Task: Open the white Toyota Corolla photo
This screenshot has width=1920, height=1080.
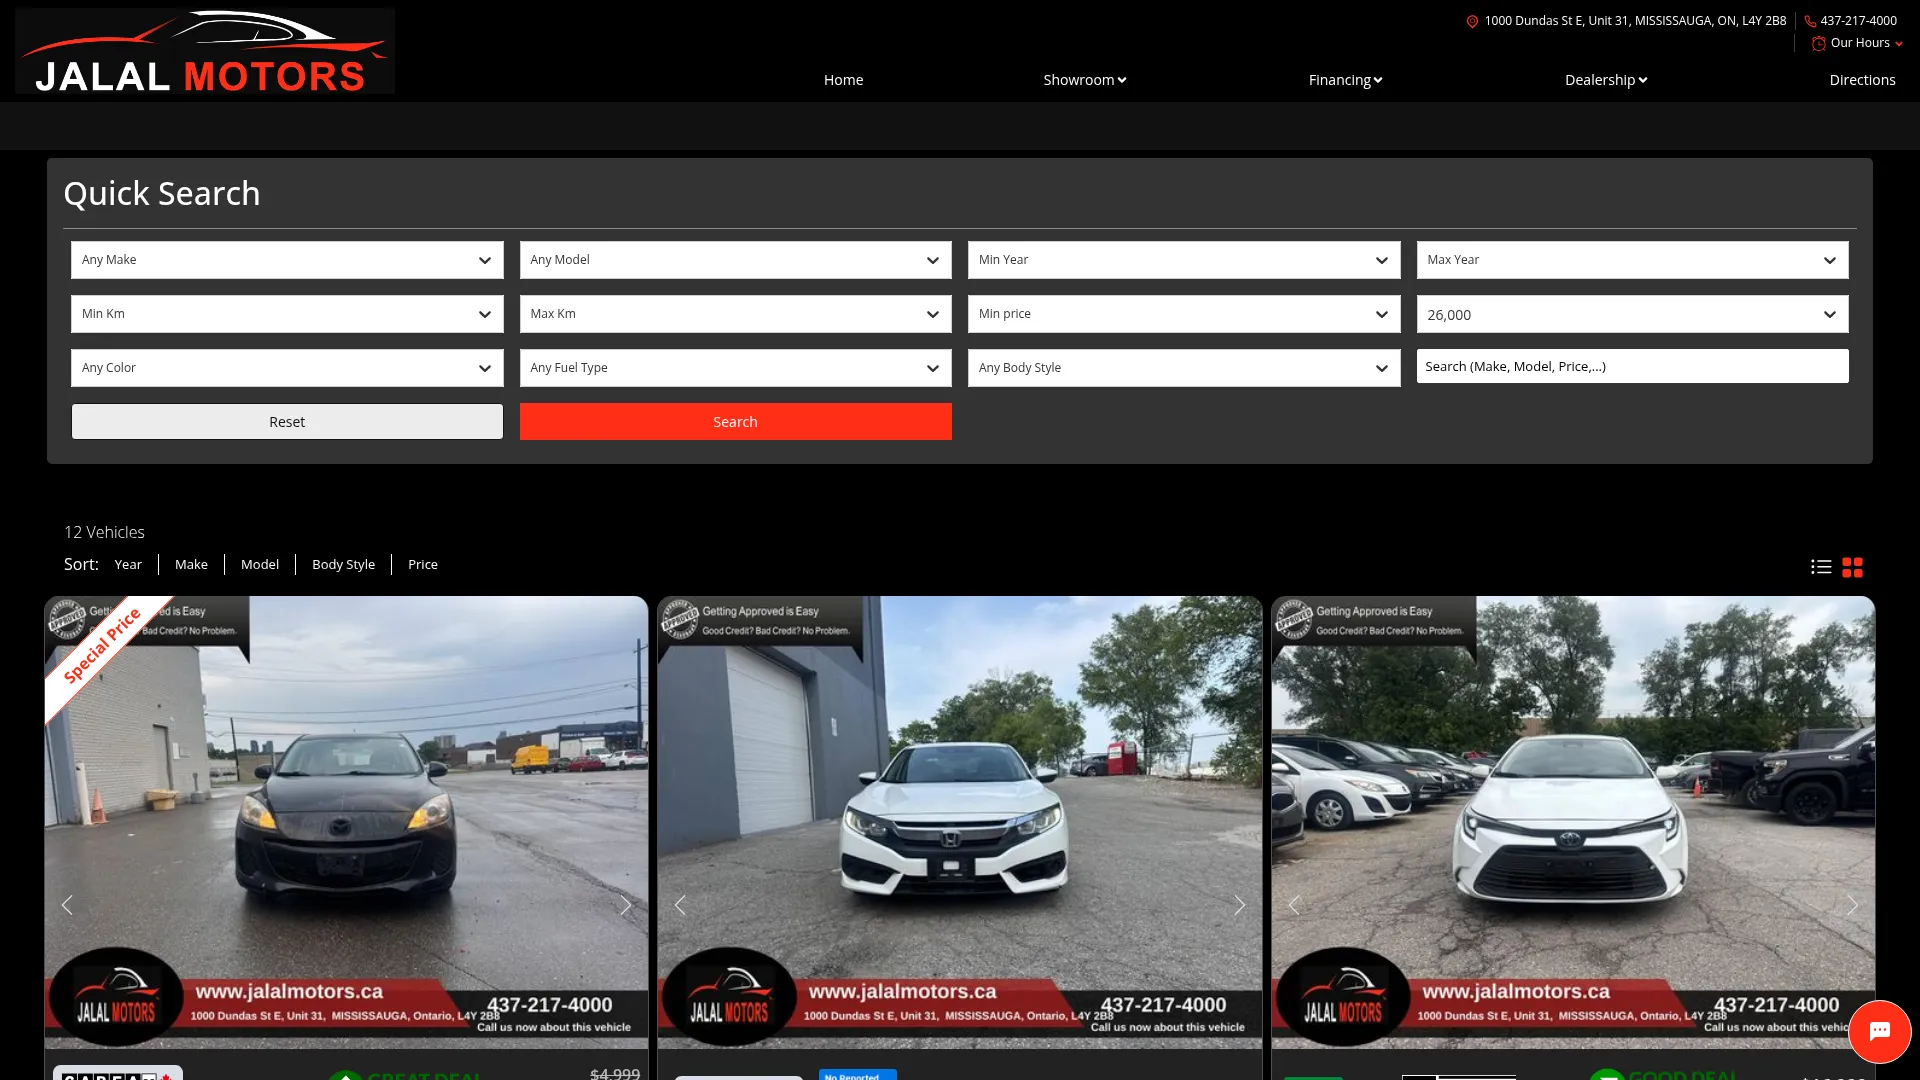Action: tap(1573, 822)
